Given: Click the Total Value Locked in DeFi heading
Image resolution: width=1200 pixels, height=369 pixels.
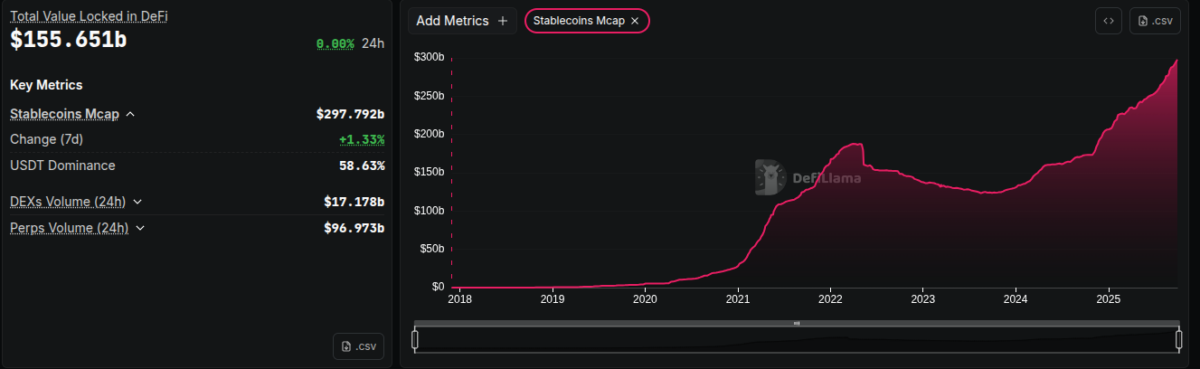Looking at the screenshot, I should click(x=88, y=17).
